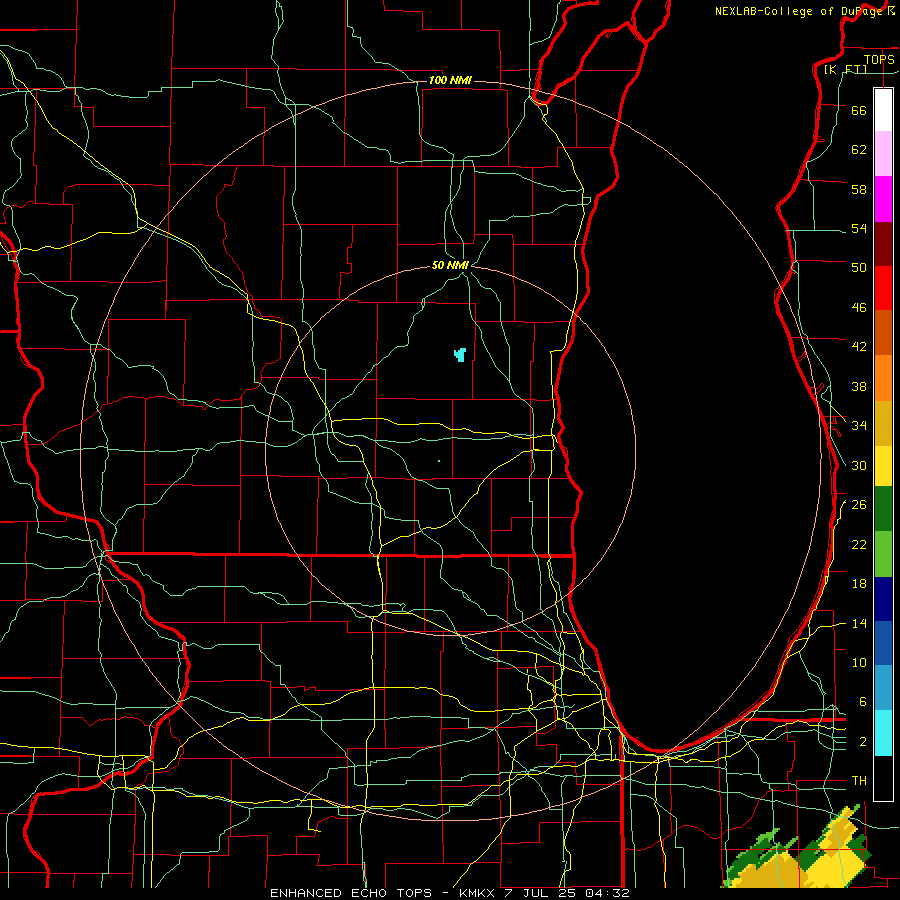Click the "18" legend value
This screenshot has height=900, width=900.
click(x=859, y=584)
